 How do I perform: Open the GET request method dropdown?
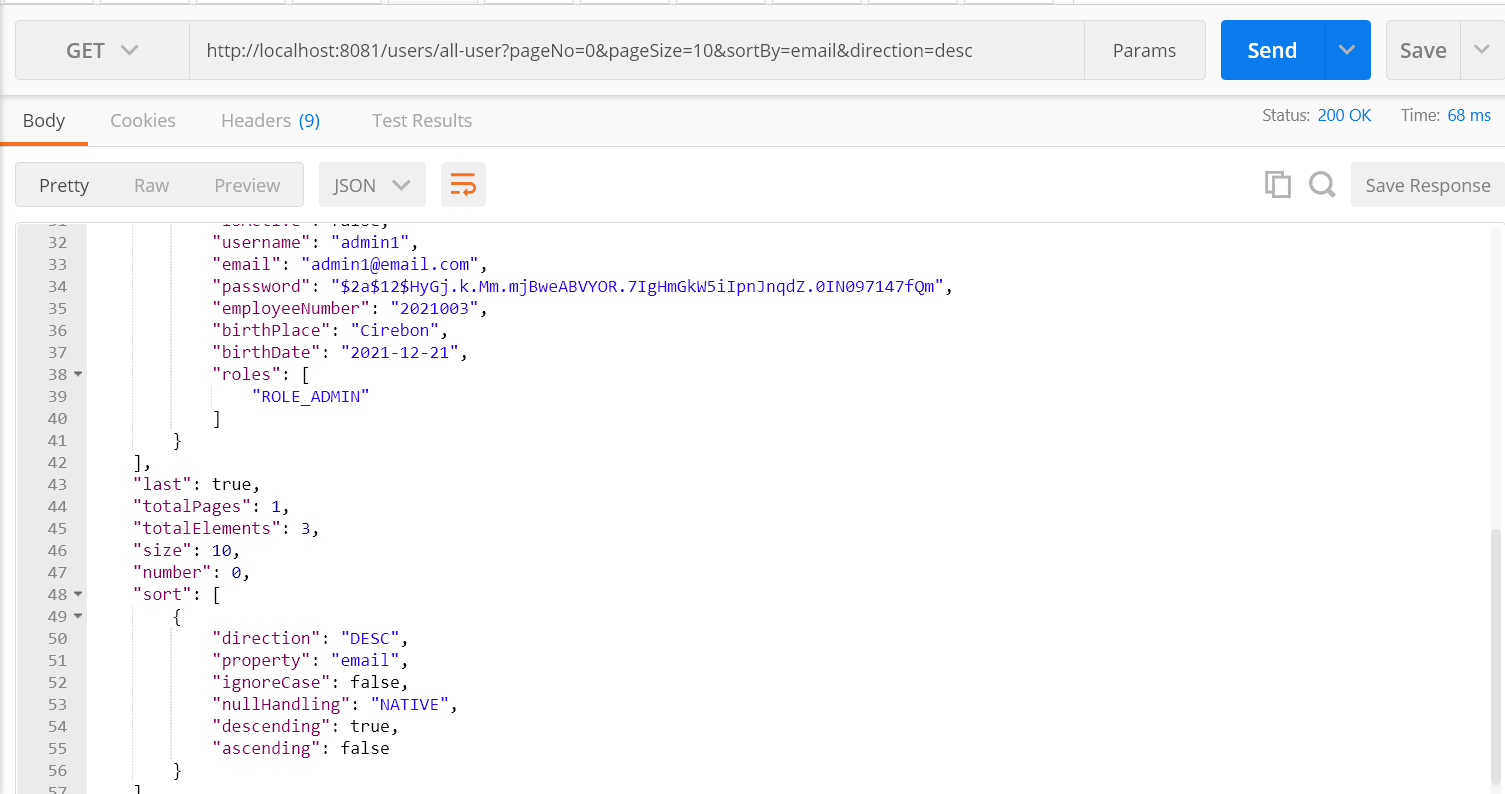(x=100, y=50)
